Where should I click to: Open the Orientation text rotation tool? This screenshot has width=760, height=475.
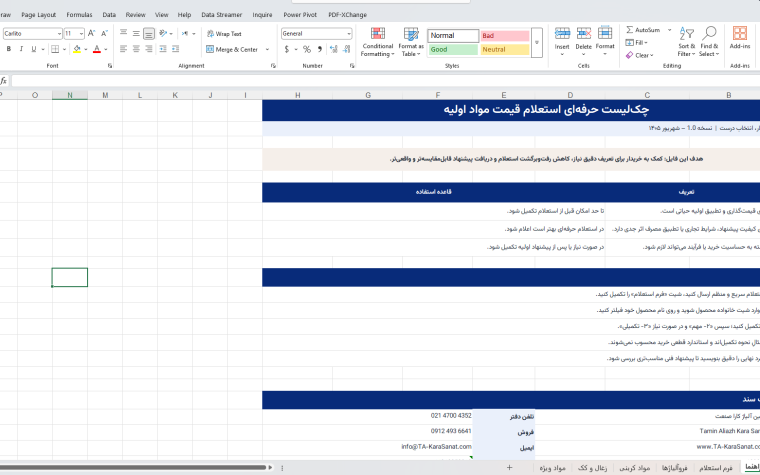[163, 33]
